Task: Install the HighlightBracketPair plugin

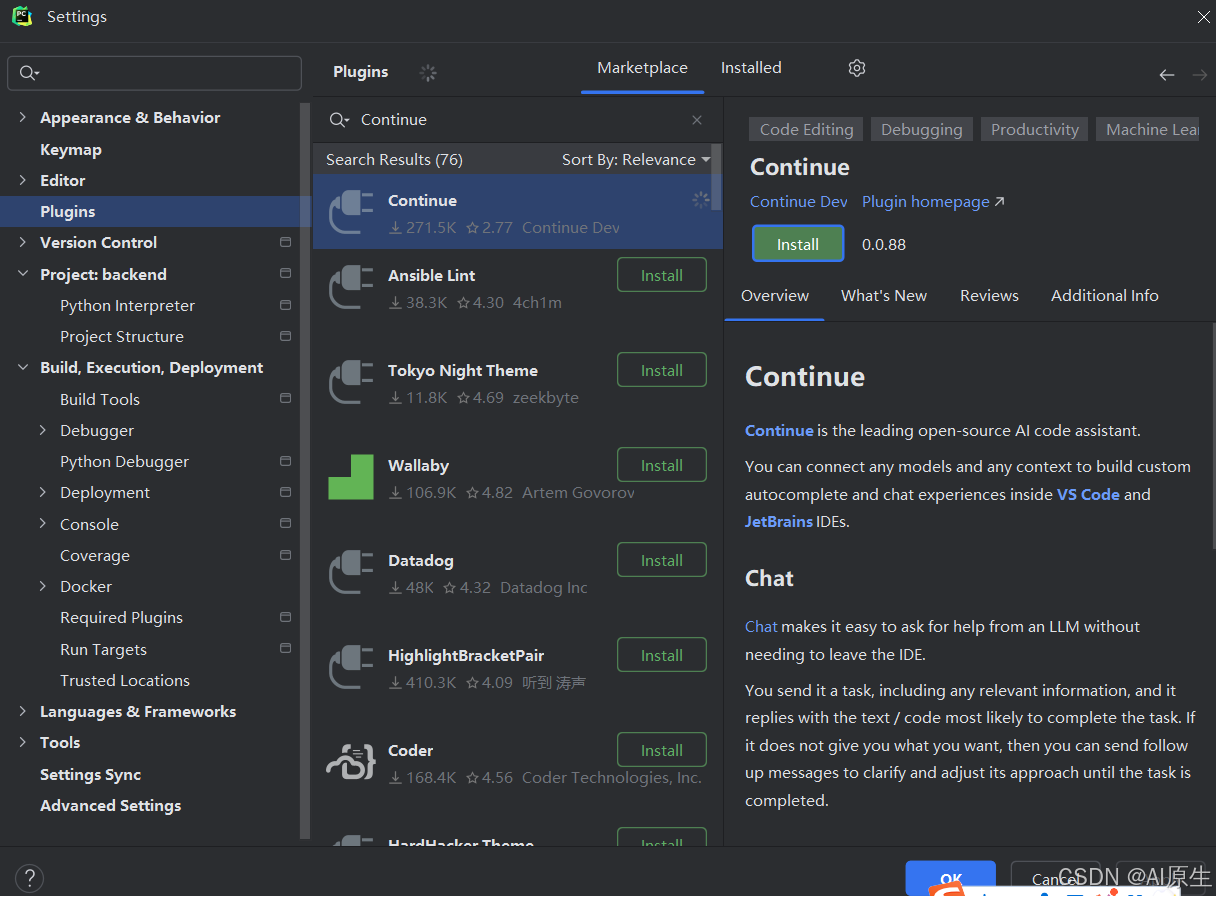Action: [x=662, y=655]
